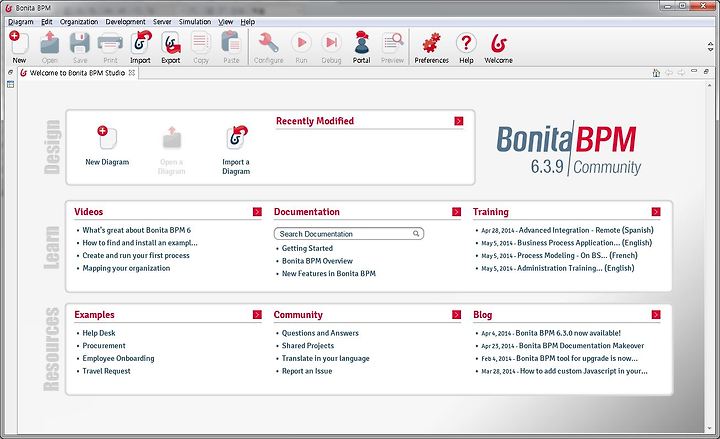Click the red arrow beside Recently Modified
This screenshot has height=439, width=720.
tap(459, 121)
